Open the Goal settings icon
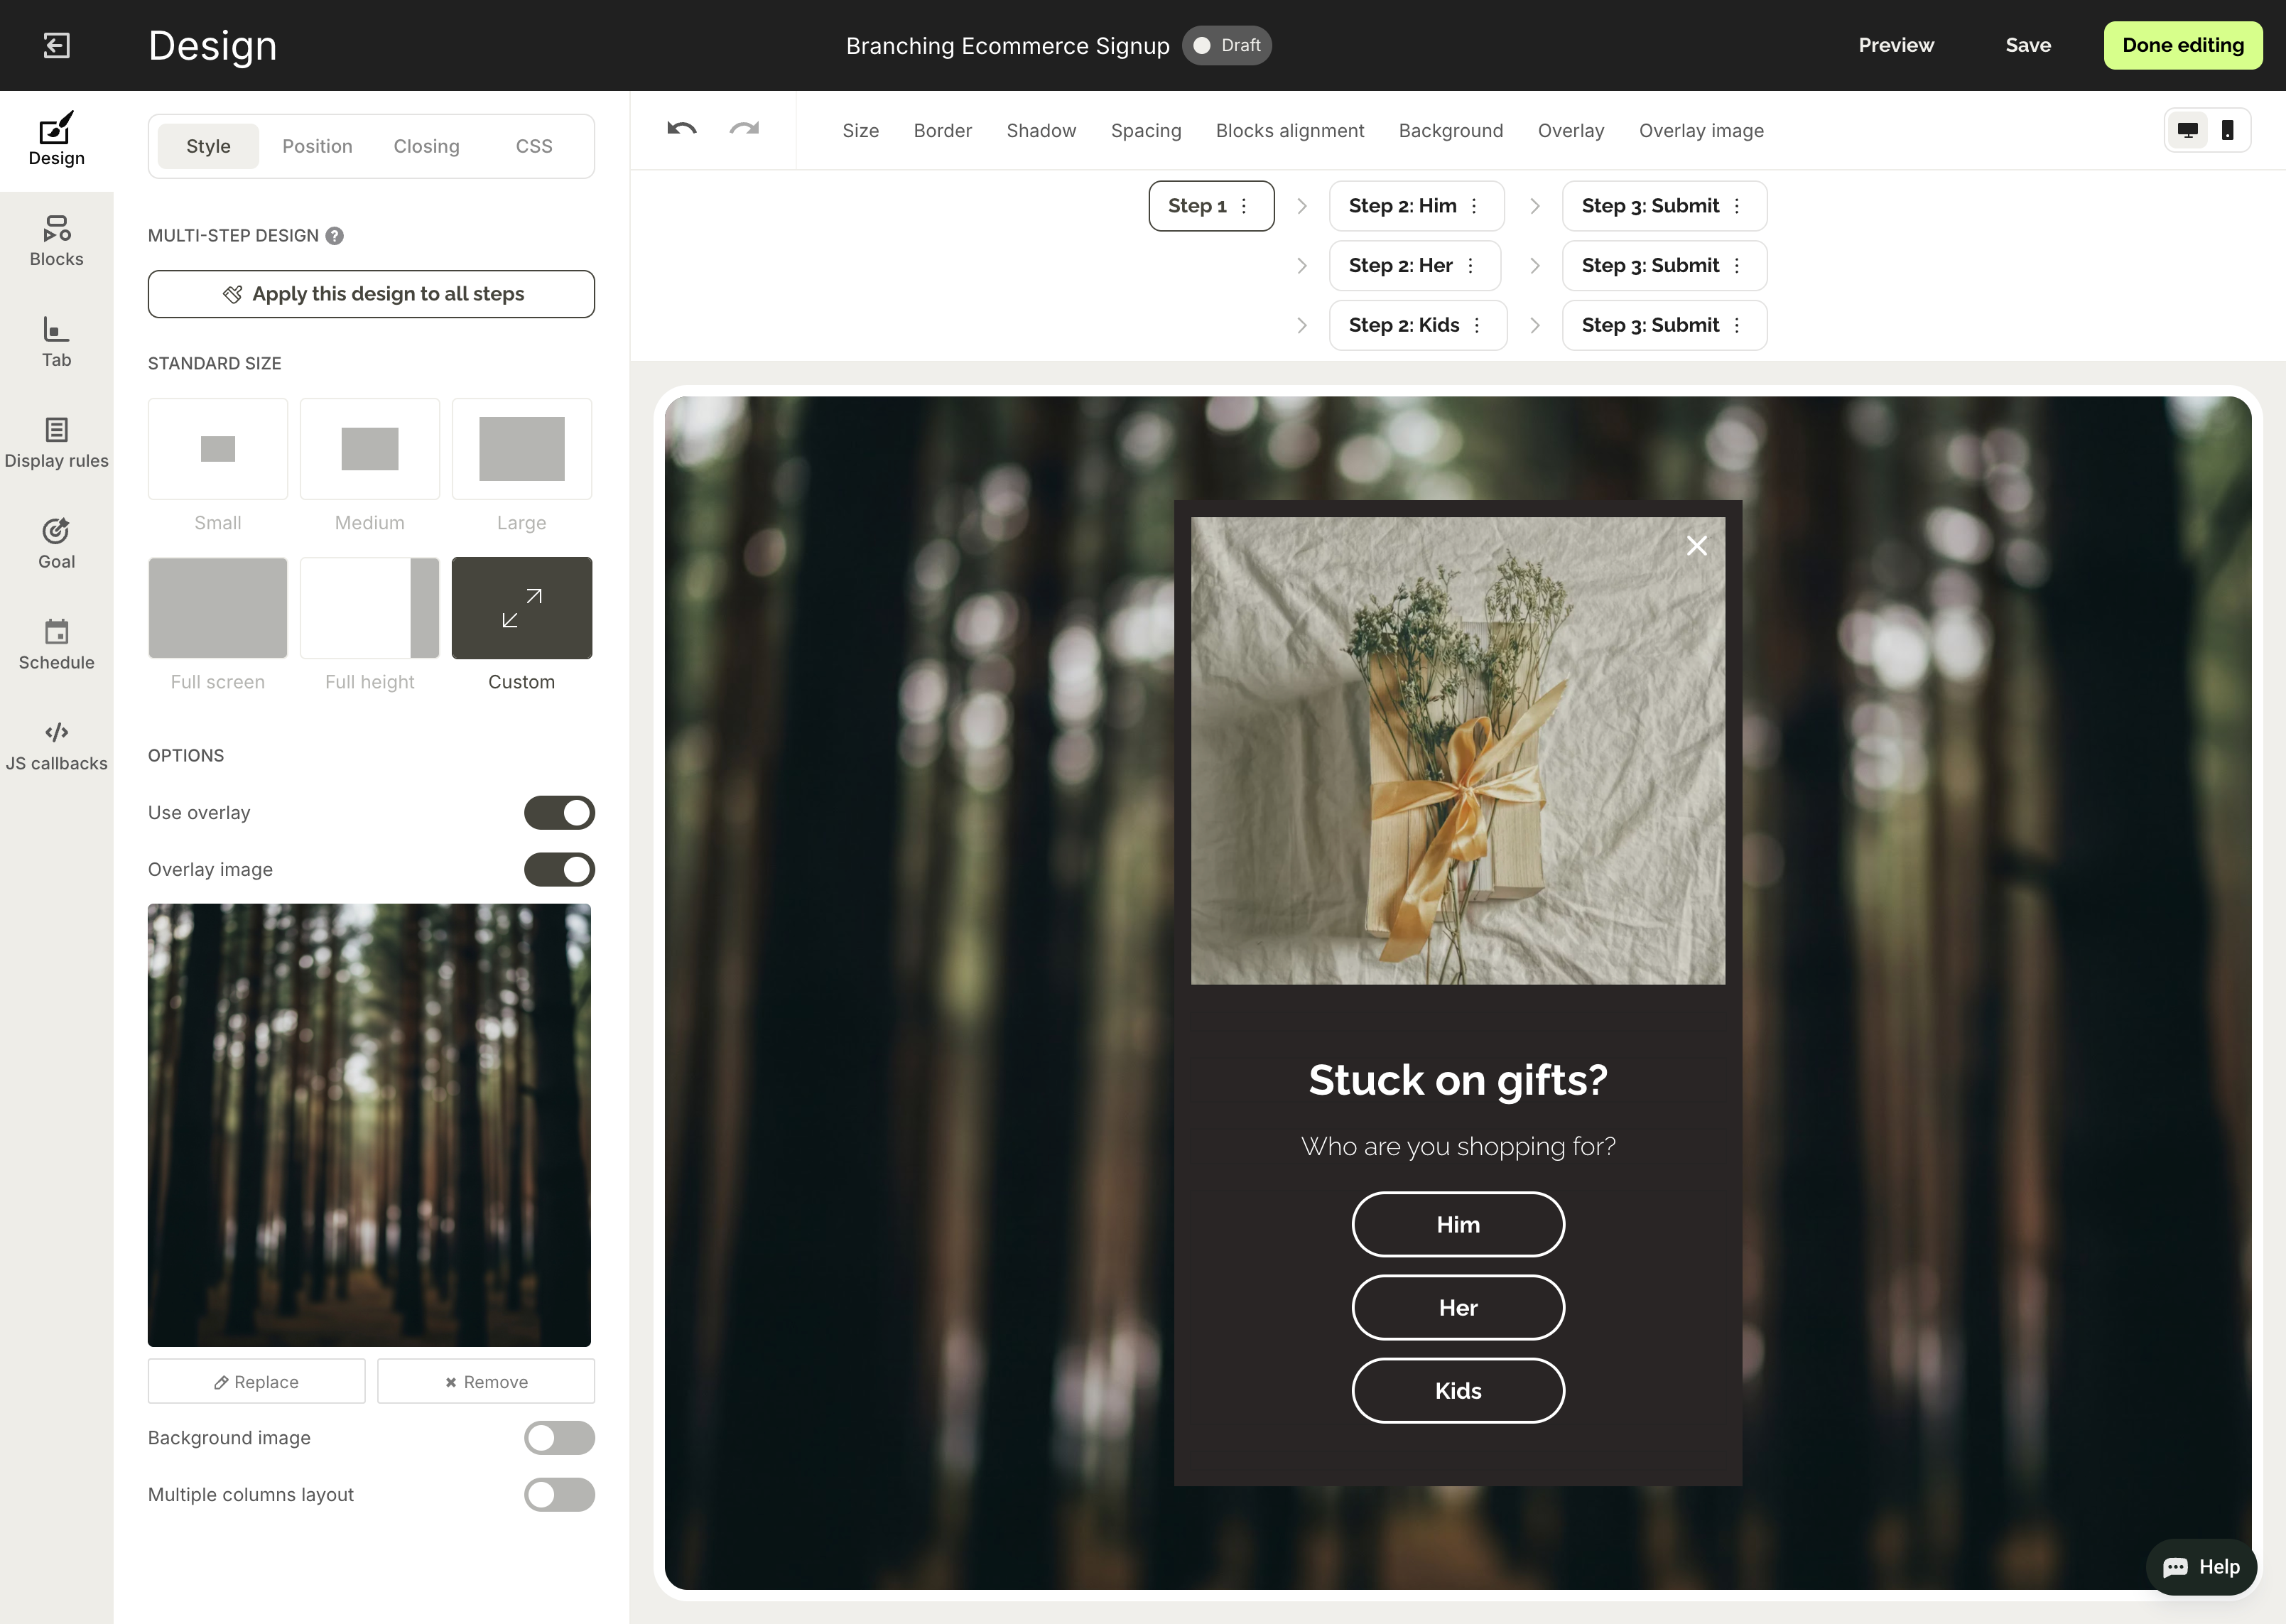2286x1624 pixels. point(56,531)
